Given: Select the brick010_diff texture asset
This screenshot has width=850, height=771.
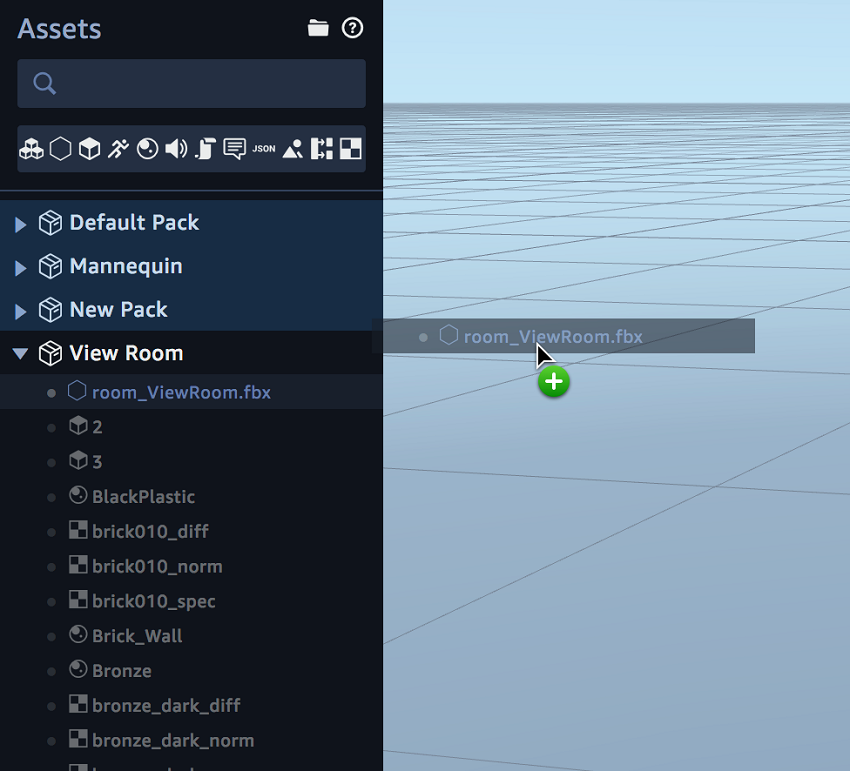Looking at the screenshot, I should click(150, 532).
